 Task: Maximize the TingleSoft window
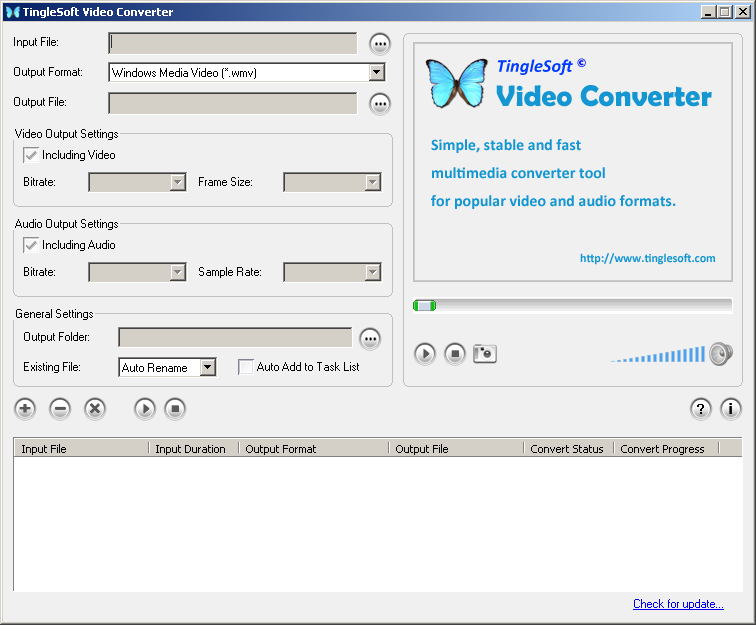click(x=724, y=12)
